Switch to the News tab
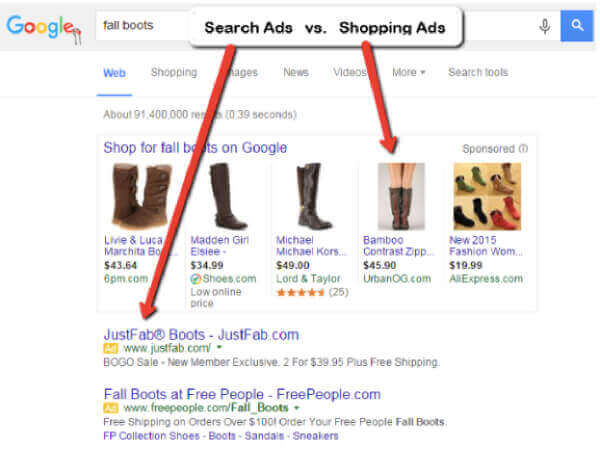600x475 pixels. click(x=296, y=72)
